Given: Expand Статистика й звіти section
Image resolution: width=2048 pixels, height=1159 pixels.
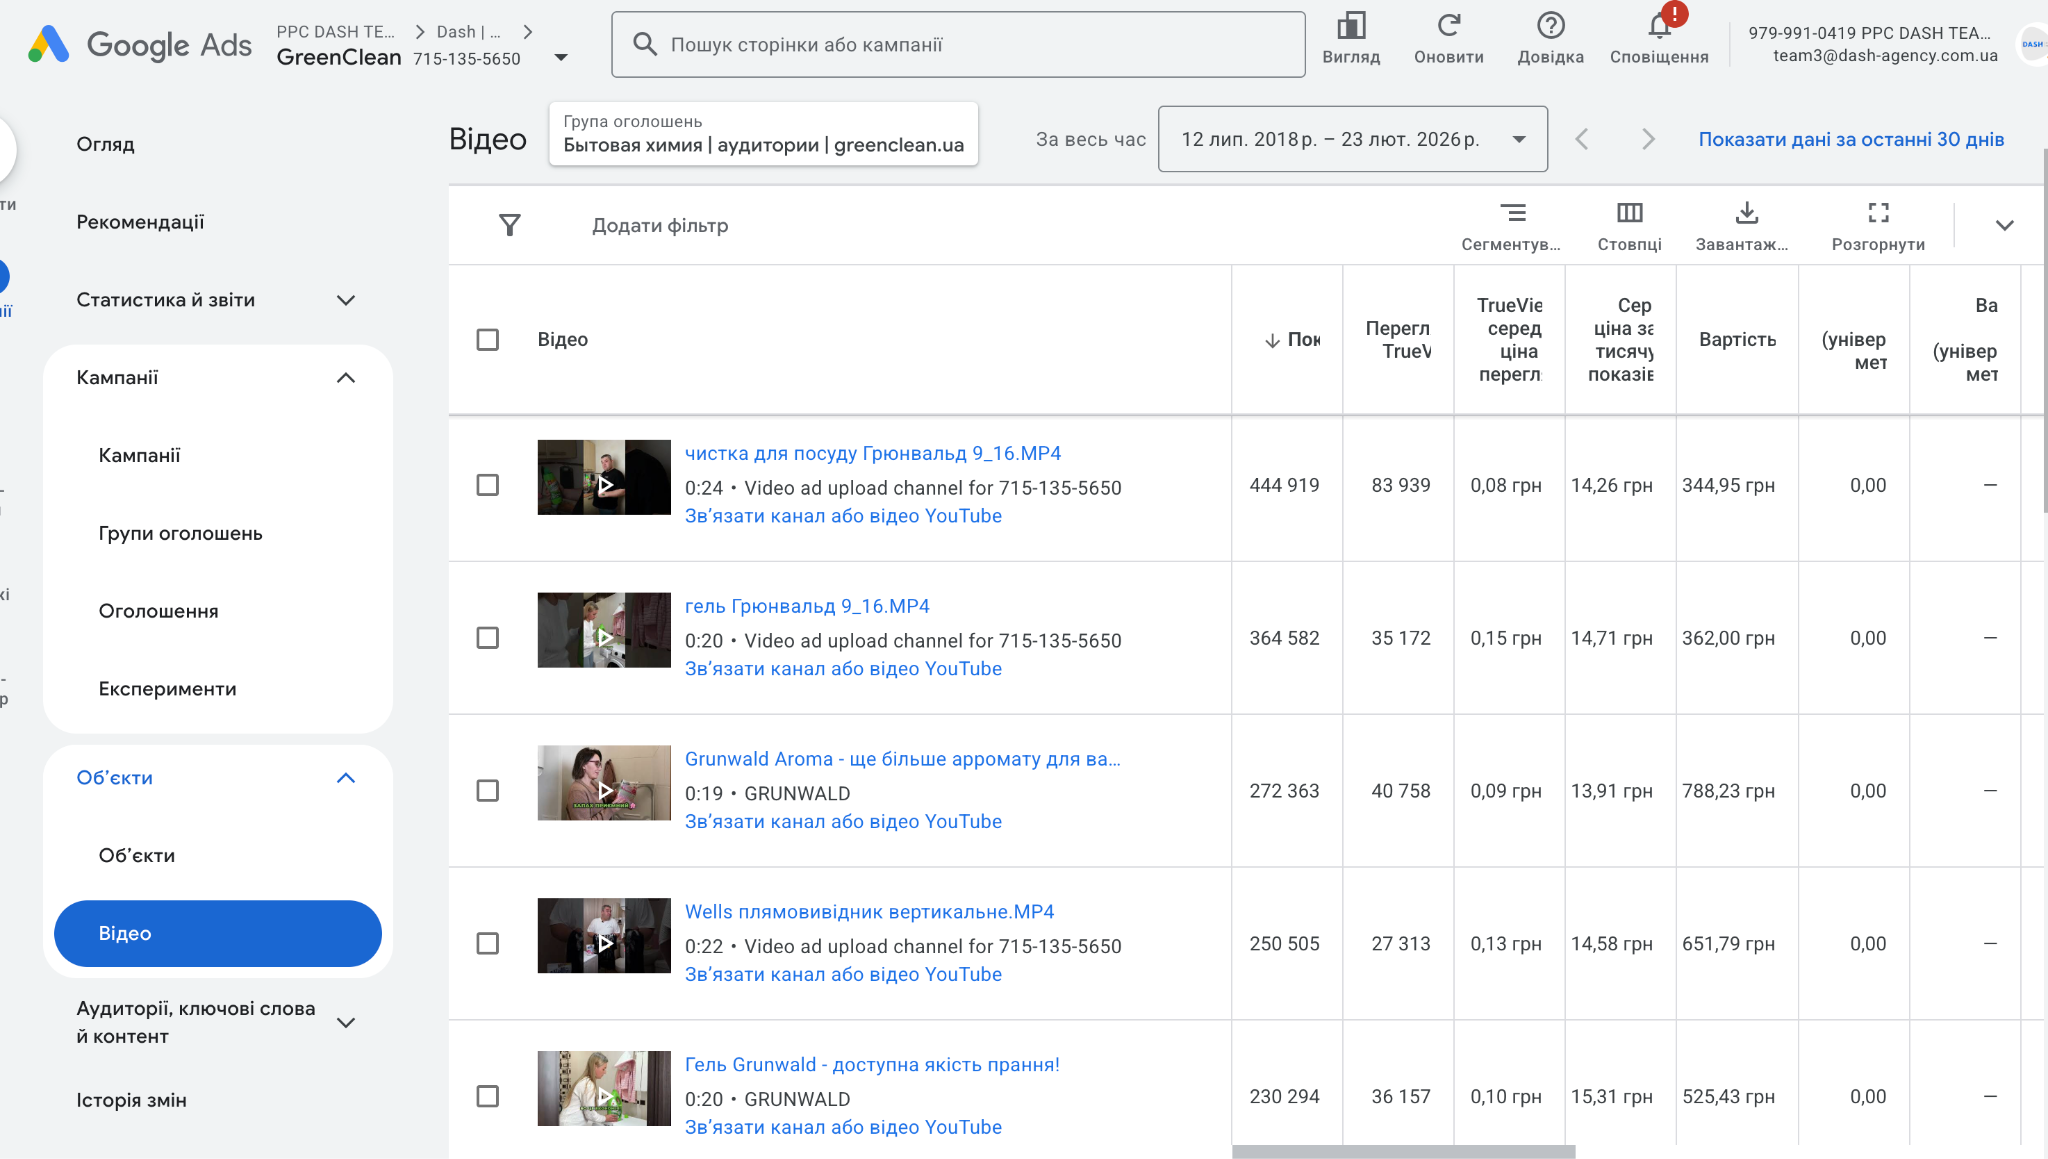Looking at the screenshot, I should (x=346, y=300).
